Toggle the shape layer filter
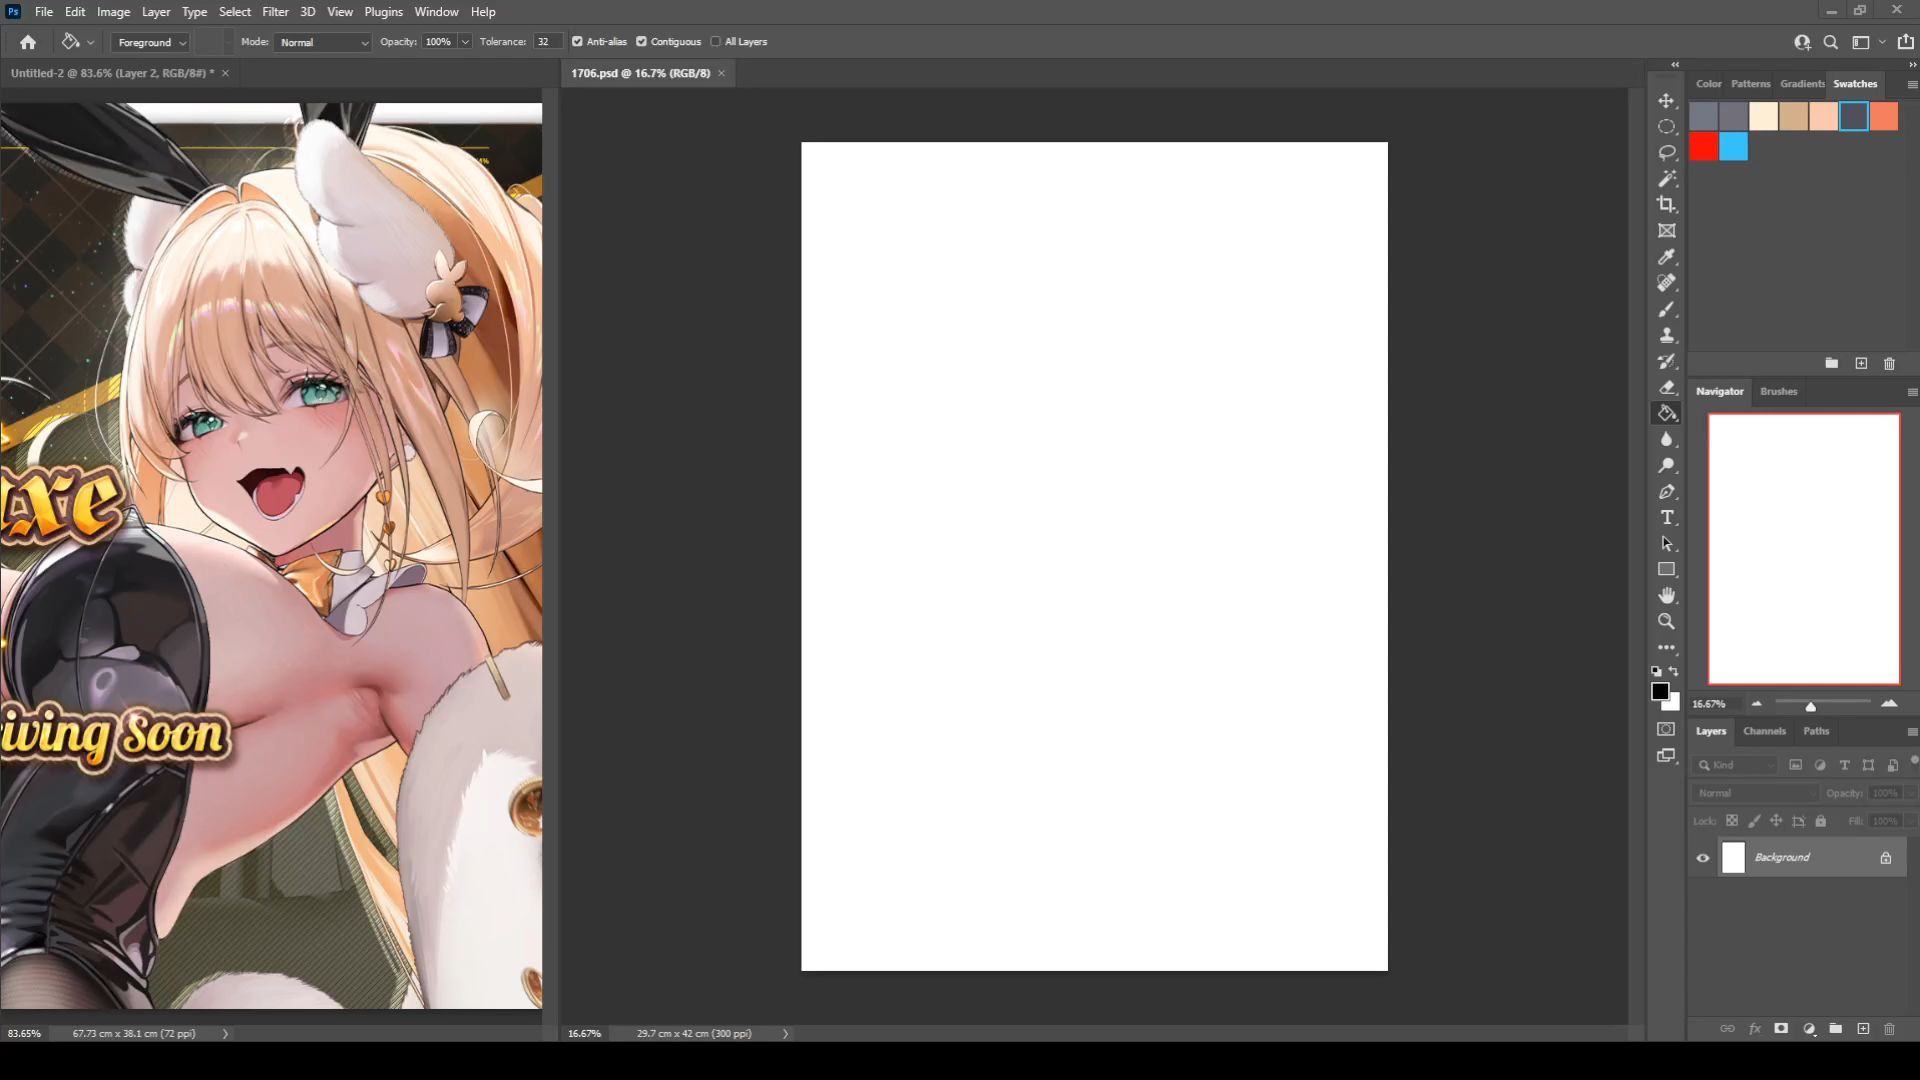 click(1868, 765)
